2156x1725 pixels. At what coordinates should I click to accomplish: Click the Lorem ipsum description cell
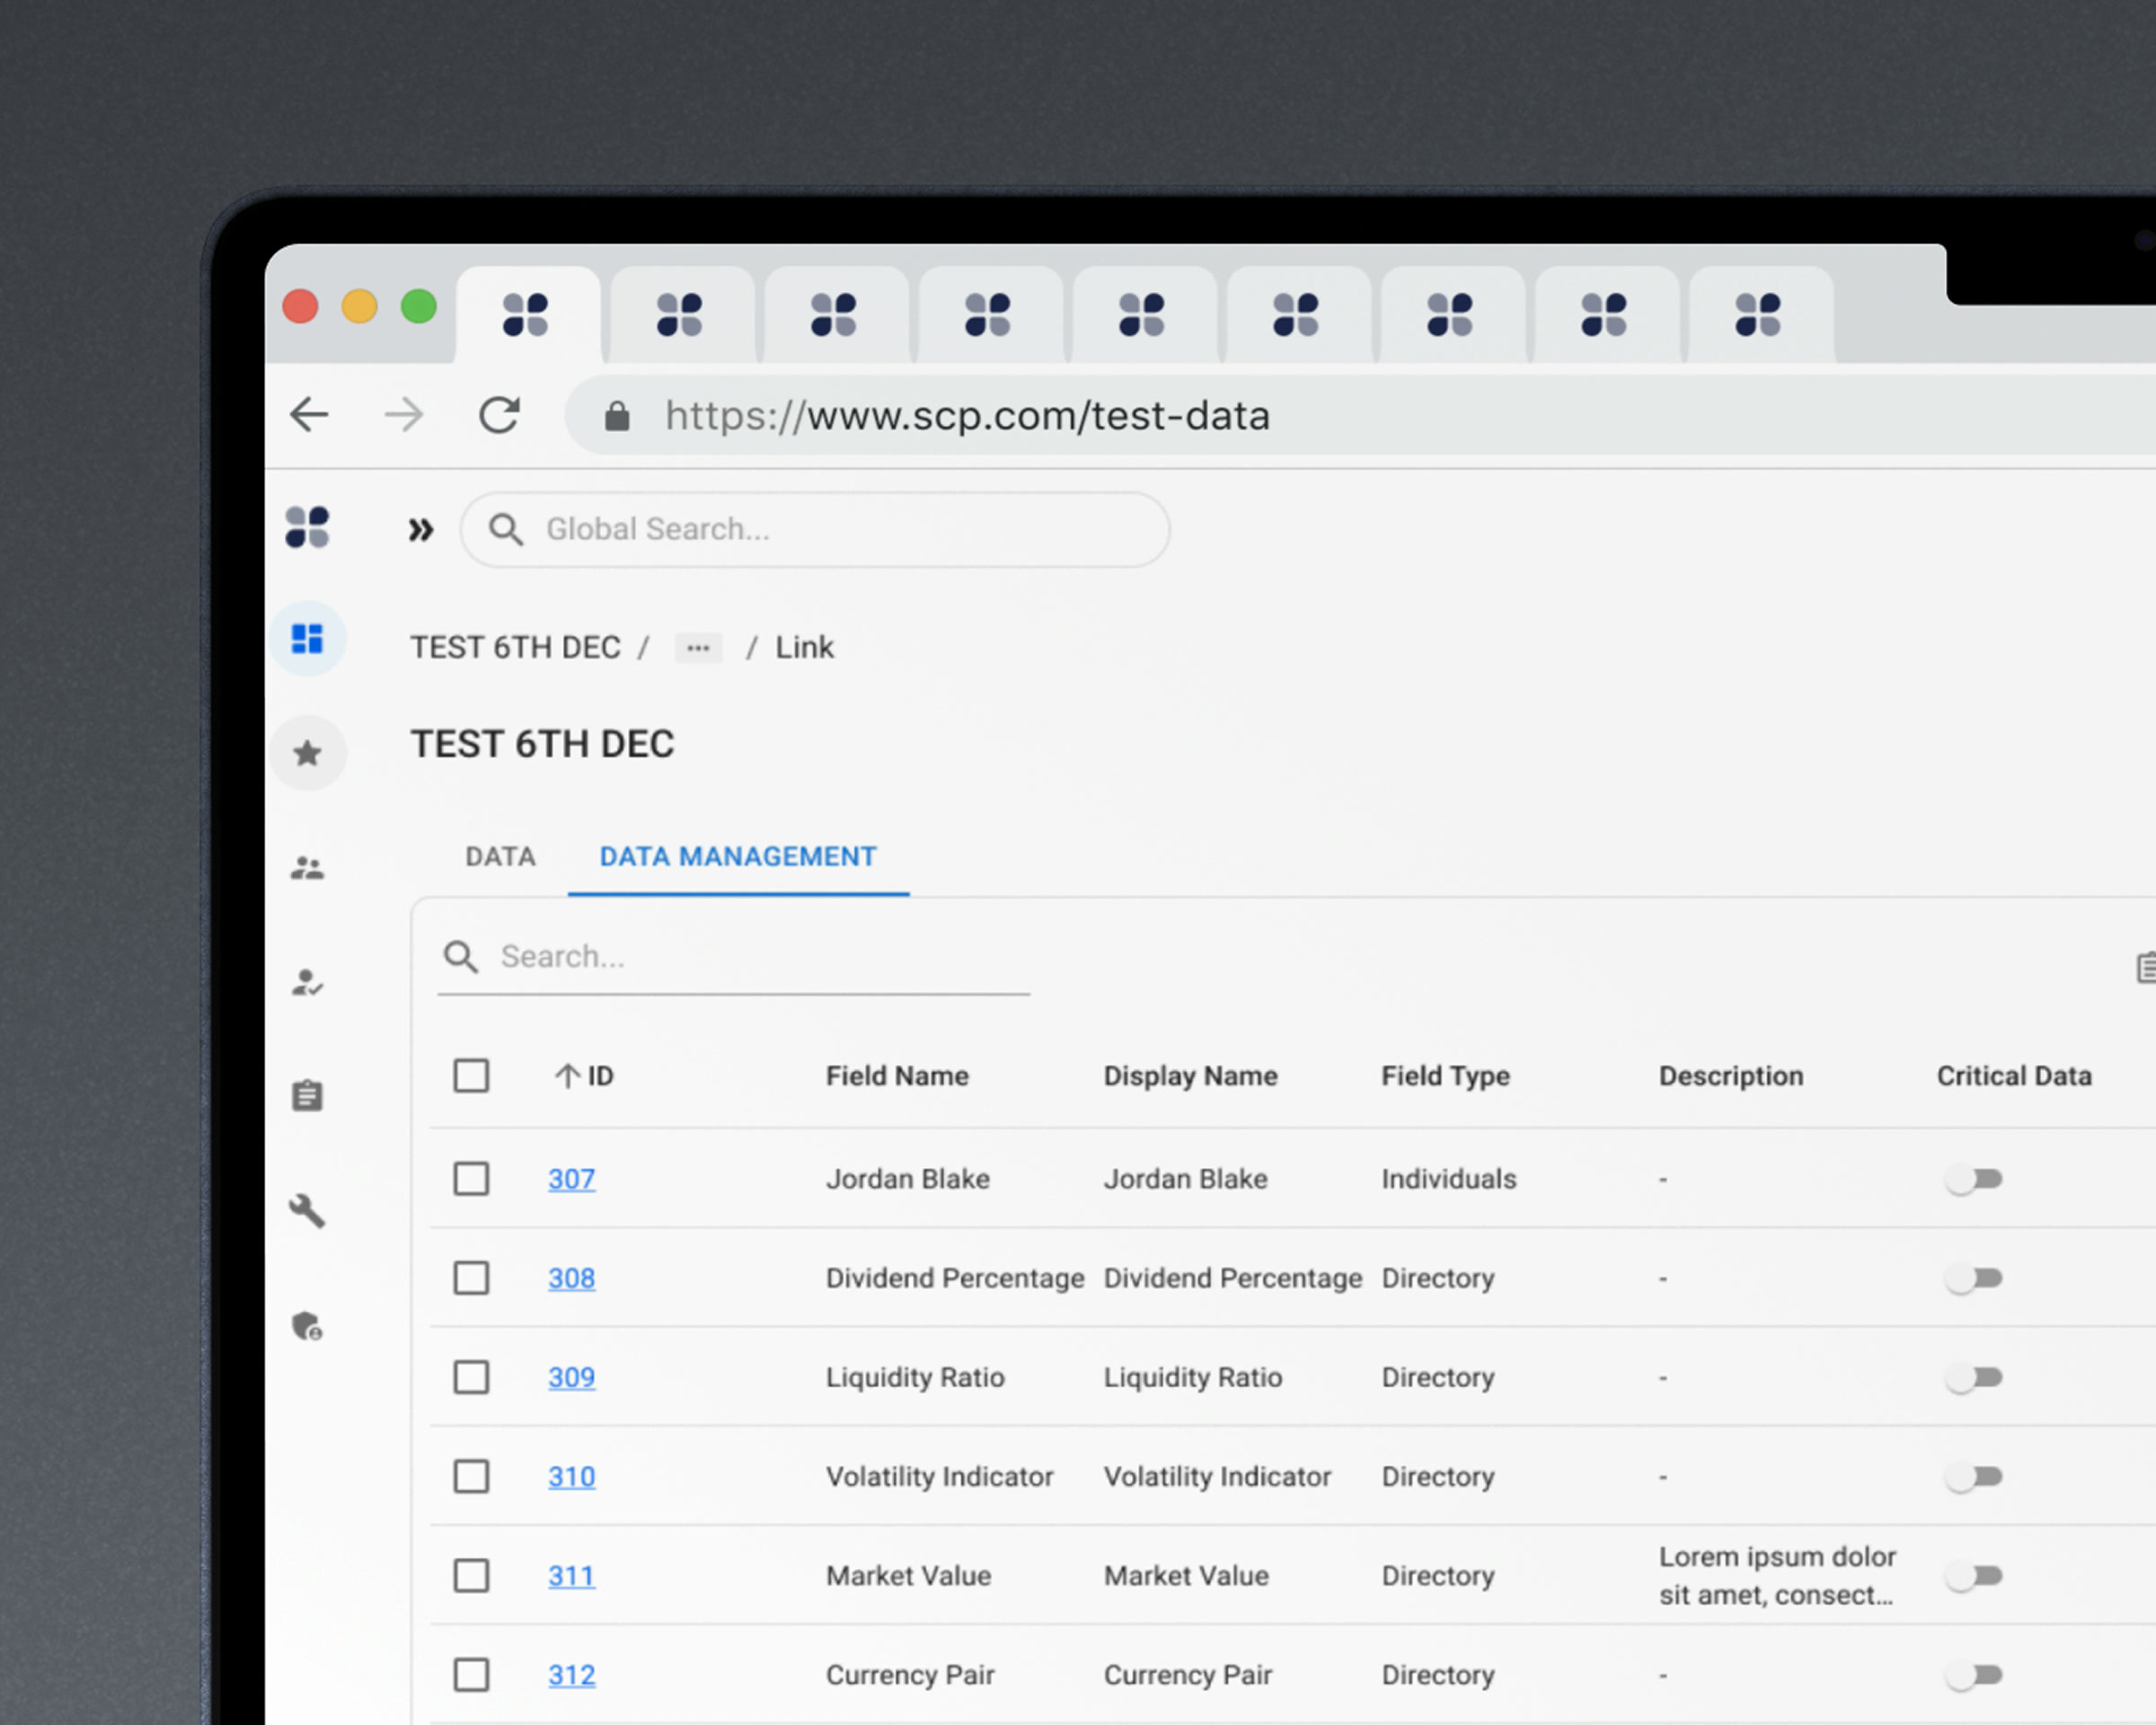[1777, 1576]
